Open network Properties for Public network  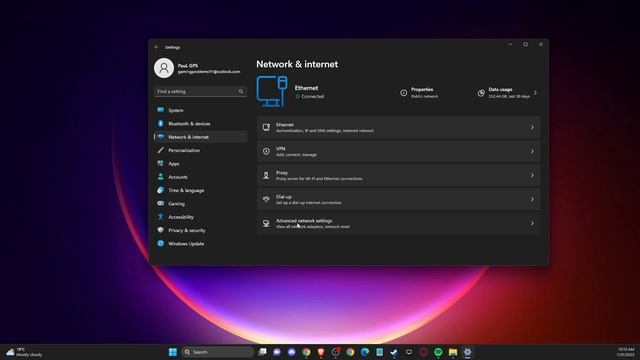pyautogui.click(x=419, y=93)
